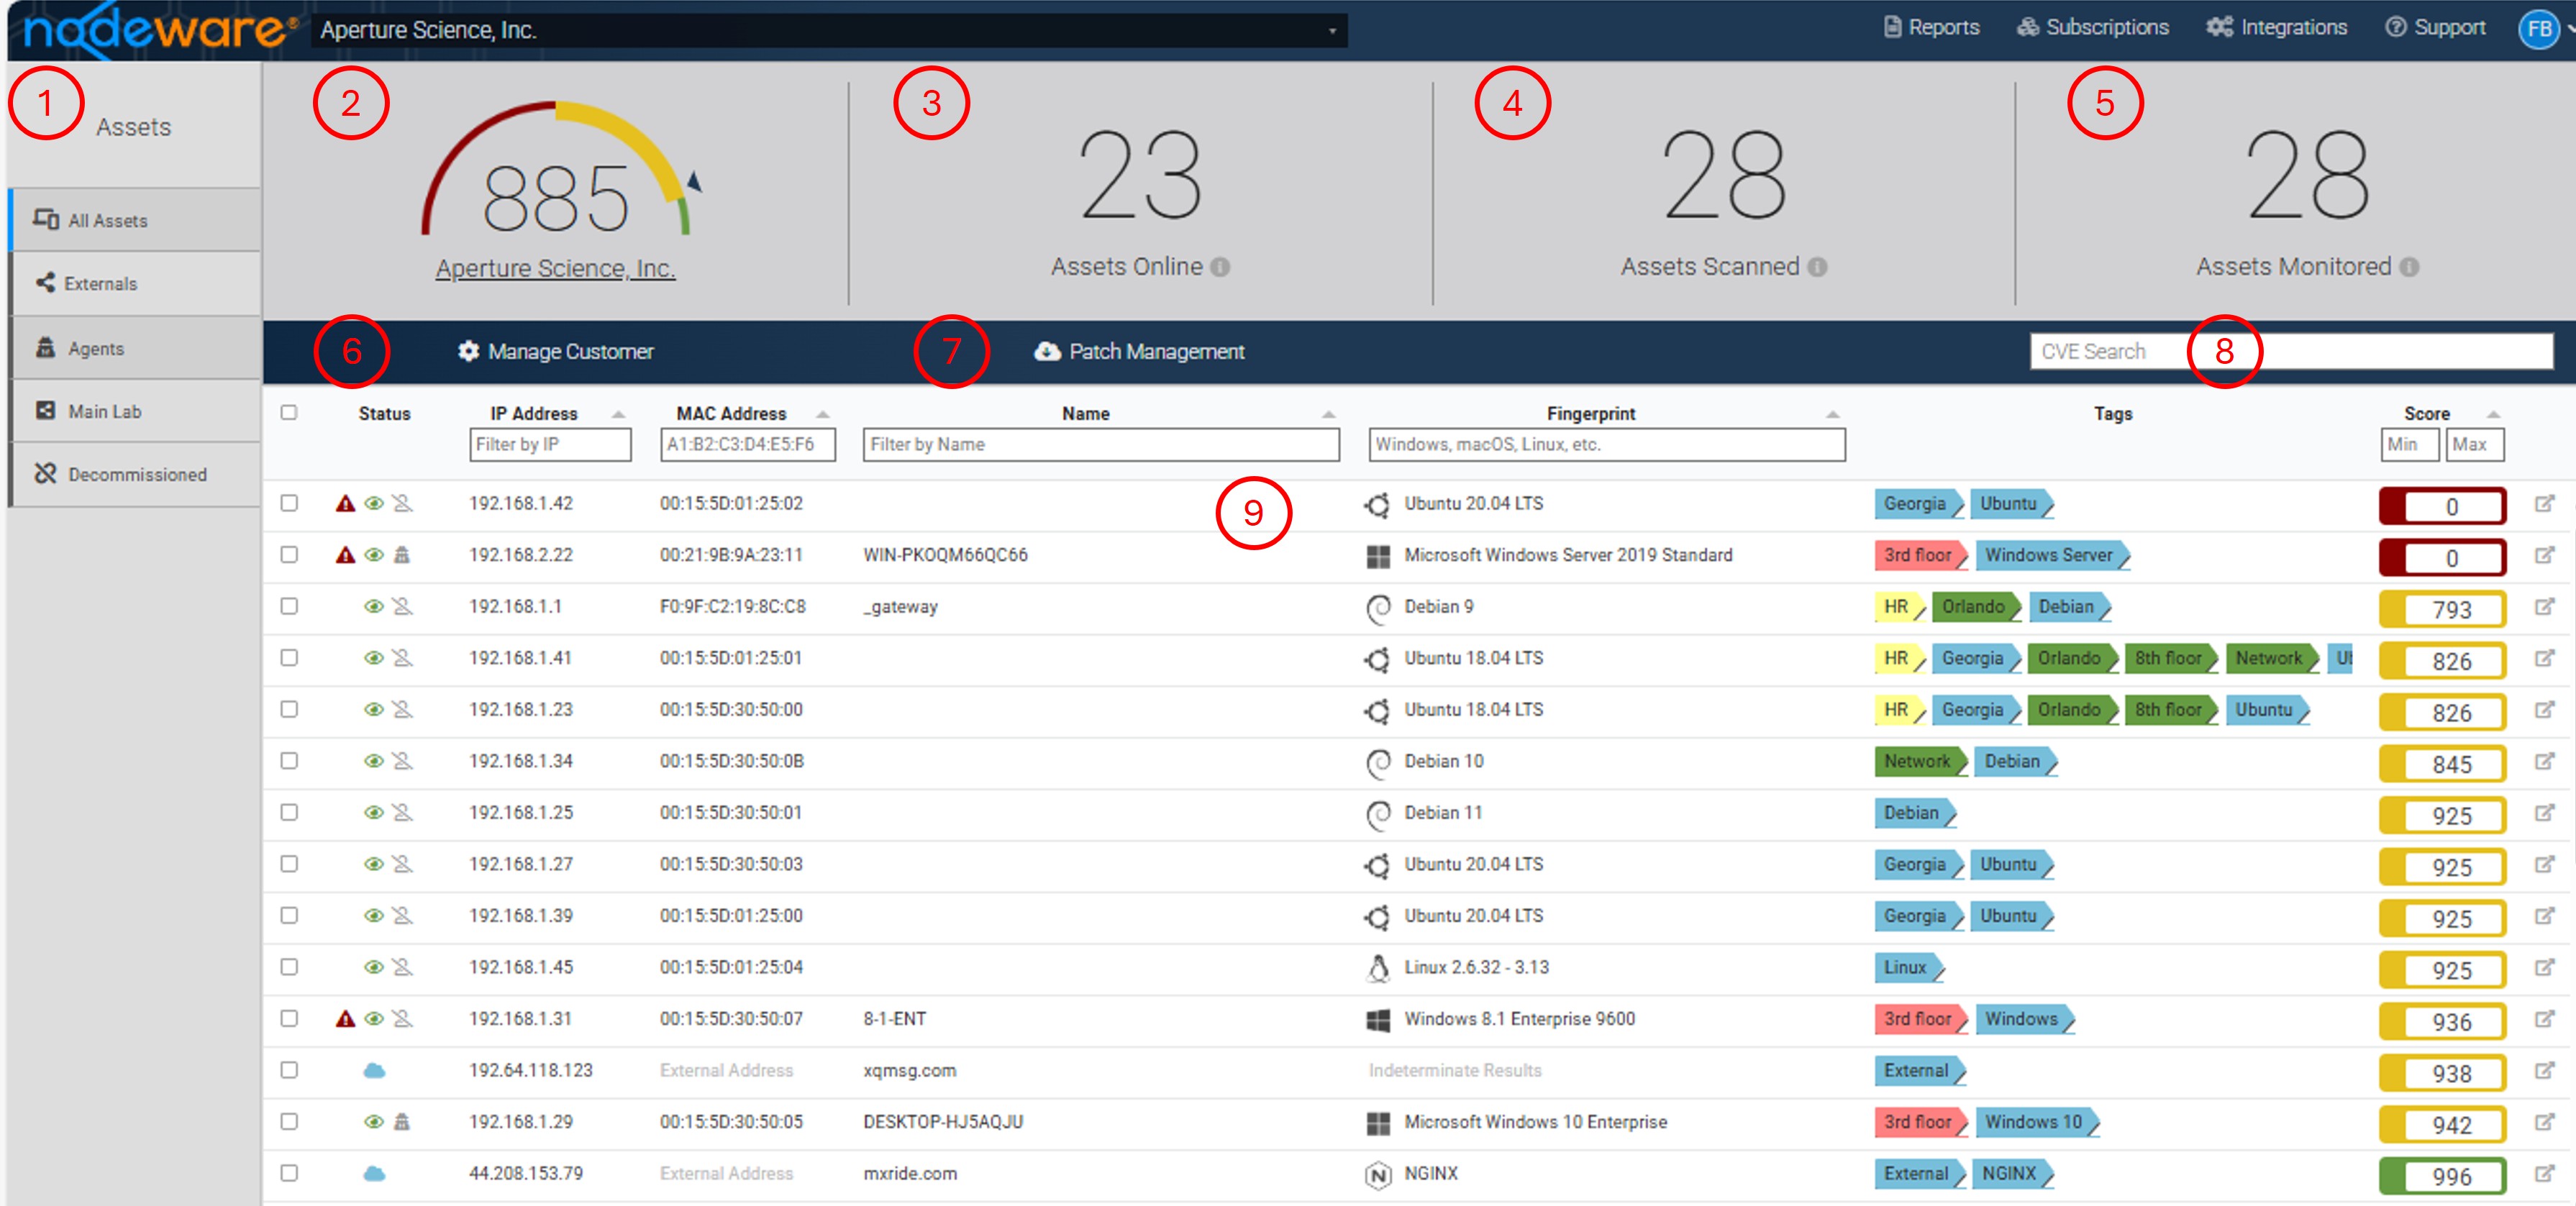The height and width of the screenshot is (1206, 2576).
Task: Open external link icon for _gateway row
Action: [2544, 606]
